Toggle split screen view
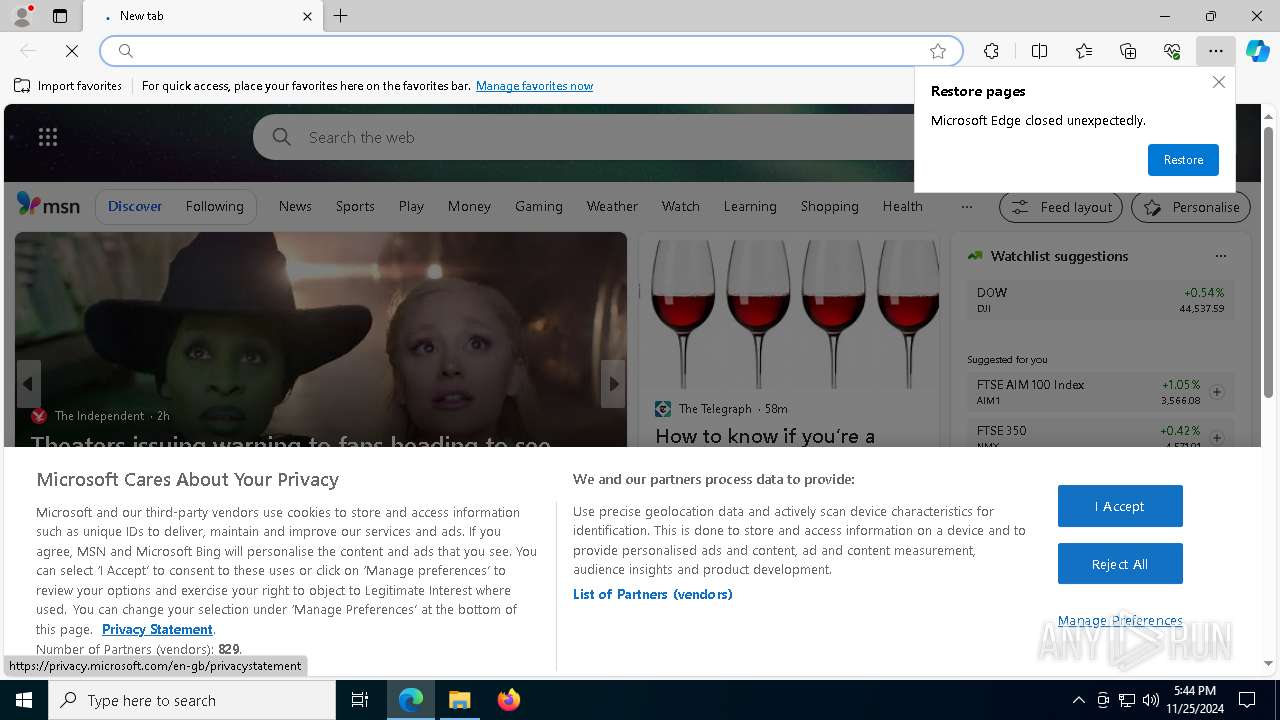The height and width of the screenshot is (720, 1280). (1039, 51)
